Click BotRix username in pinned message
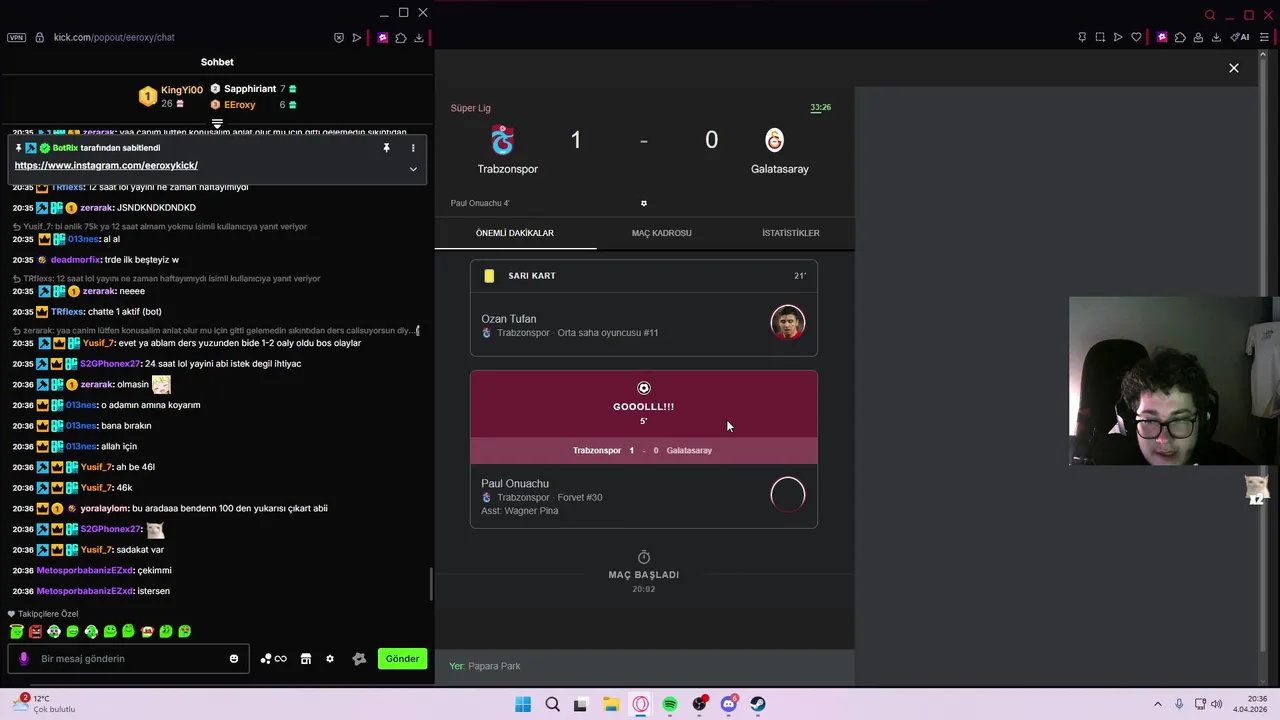Viewport: 1280px width, 720px height. click(x=65, y=148)
